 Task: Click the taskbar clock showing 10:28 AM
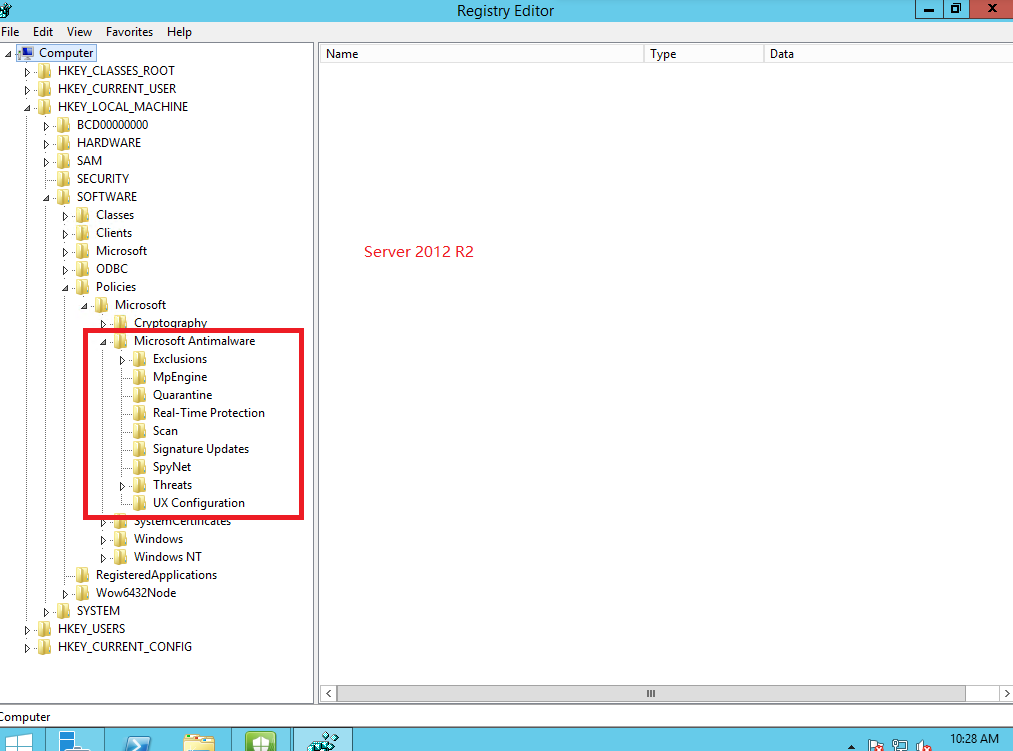(974, 739)
